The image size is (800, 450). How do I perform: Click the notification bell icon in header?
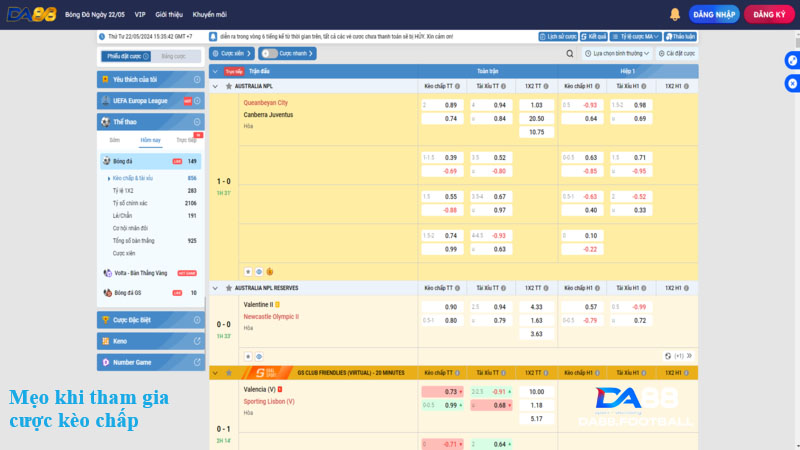pos(703,14)
